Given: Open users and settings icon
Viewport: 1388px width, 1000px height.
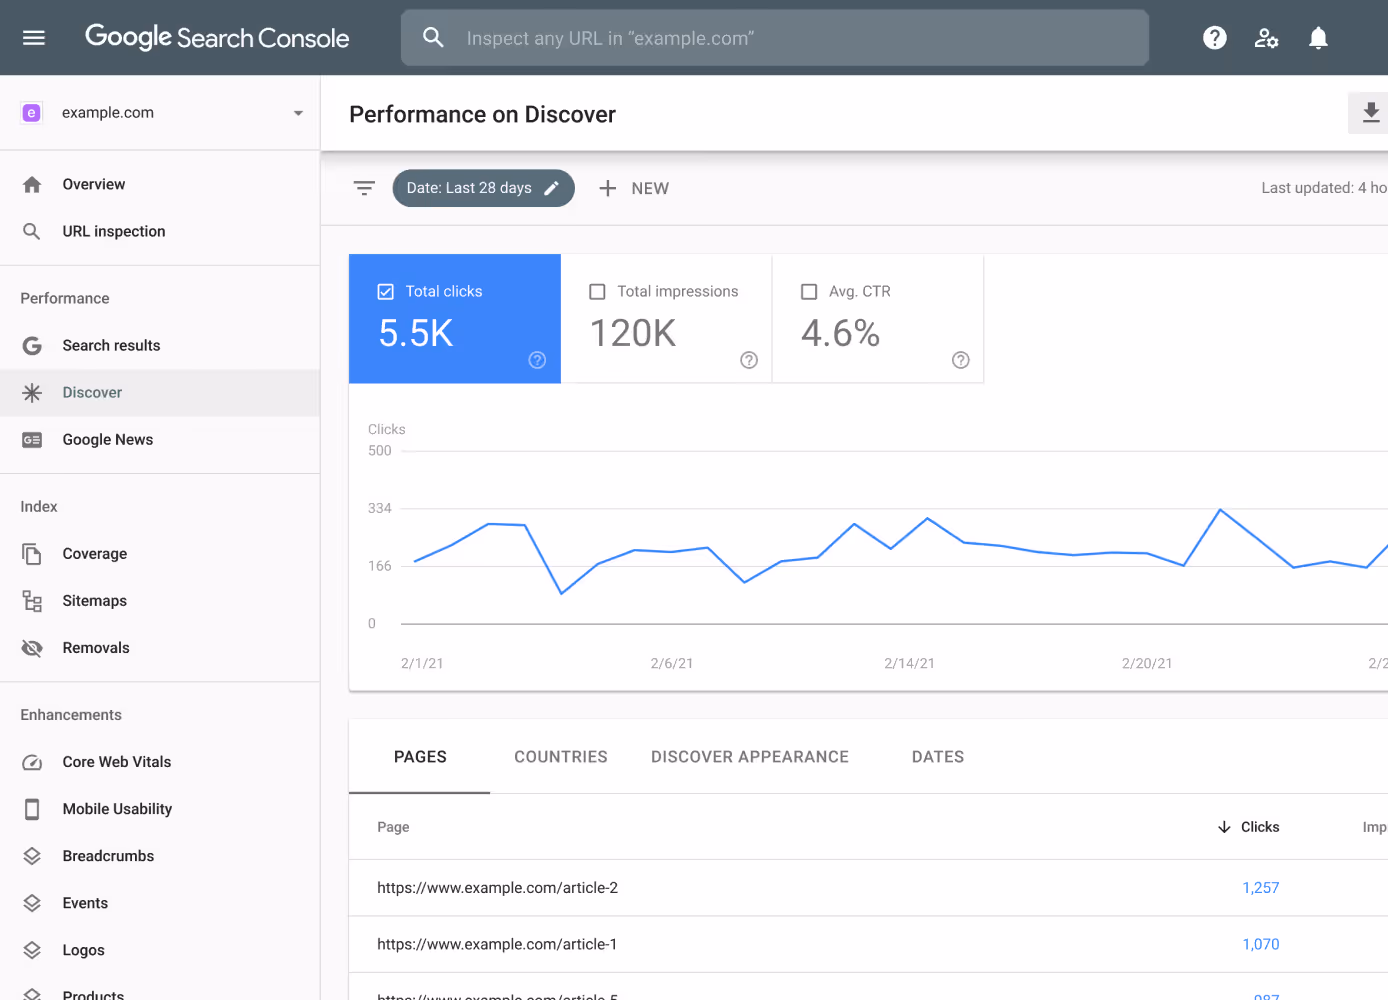Looking at the screenshot, I should coord(1267,38).
